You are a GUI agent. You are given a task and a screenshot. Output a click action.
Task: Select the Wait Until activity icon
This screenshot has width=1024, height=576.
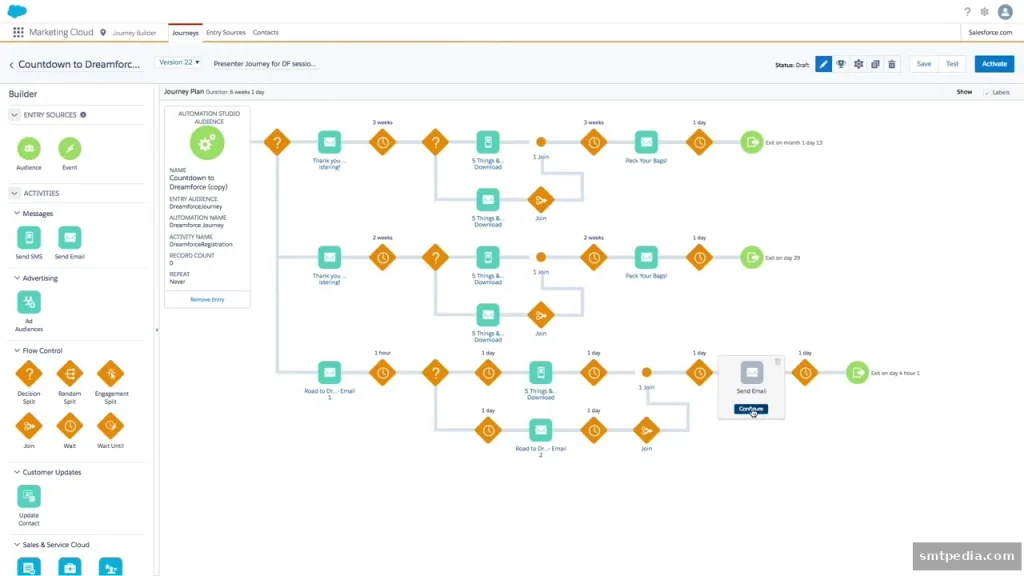coord(110,426)
